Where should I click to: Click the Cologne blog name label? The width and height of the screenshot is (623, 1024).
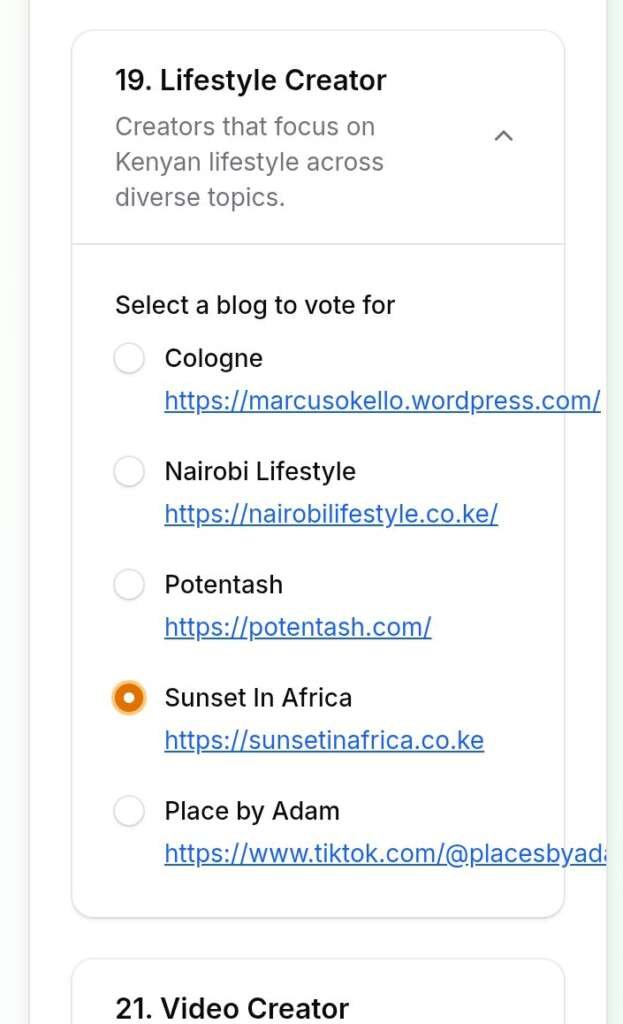213,358
